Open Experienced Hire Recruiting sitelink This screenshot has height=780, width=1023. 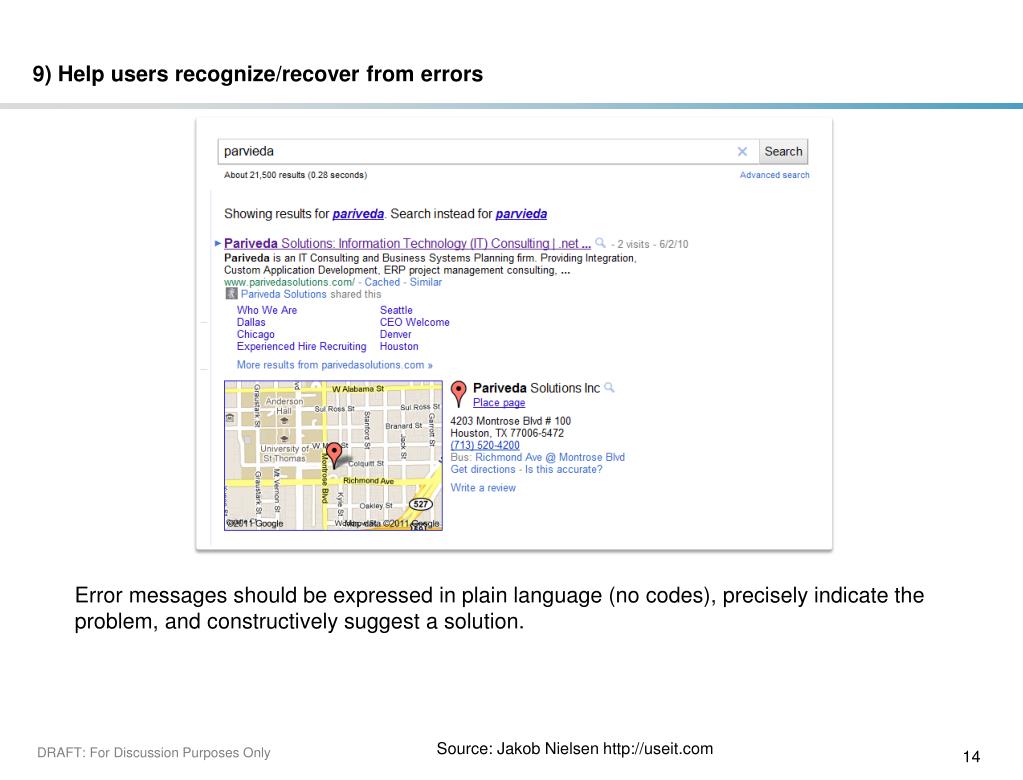click(x=301, y=346)
